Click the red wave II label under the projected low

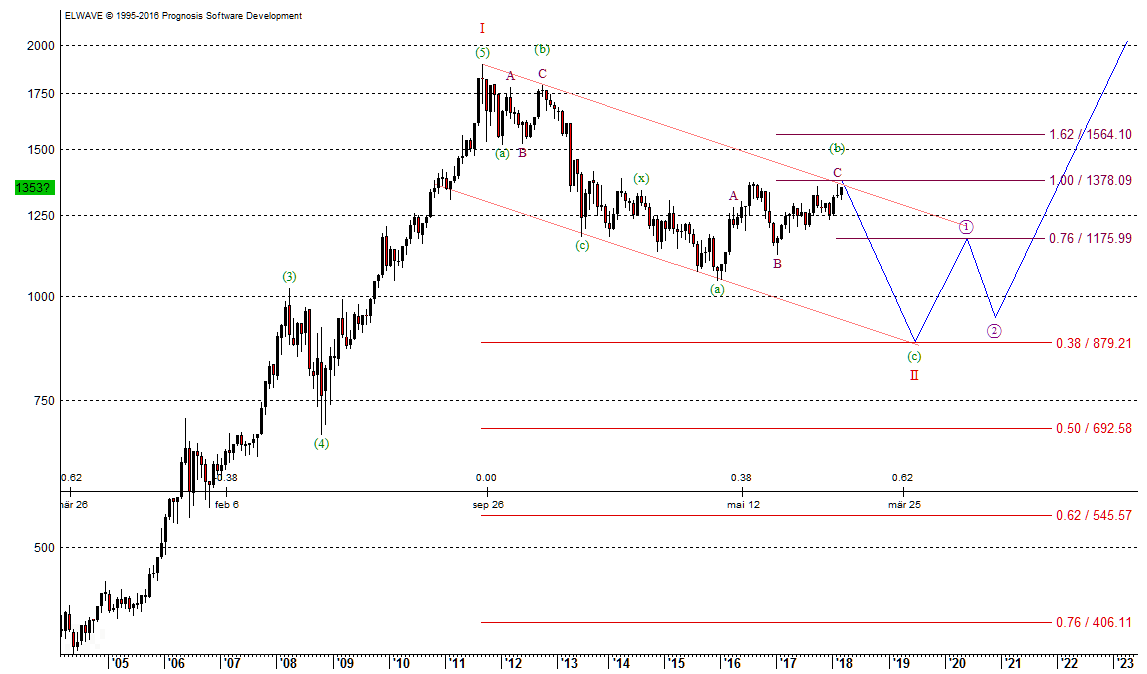point(914,375)
